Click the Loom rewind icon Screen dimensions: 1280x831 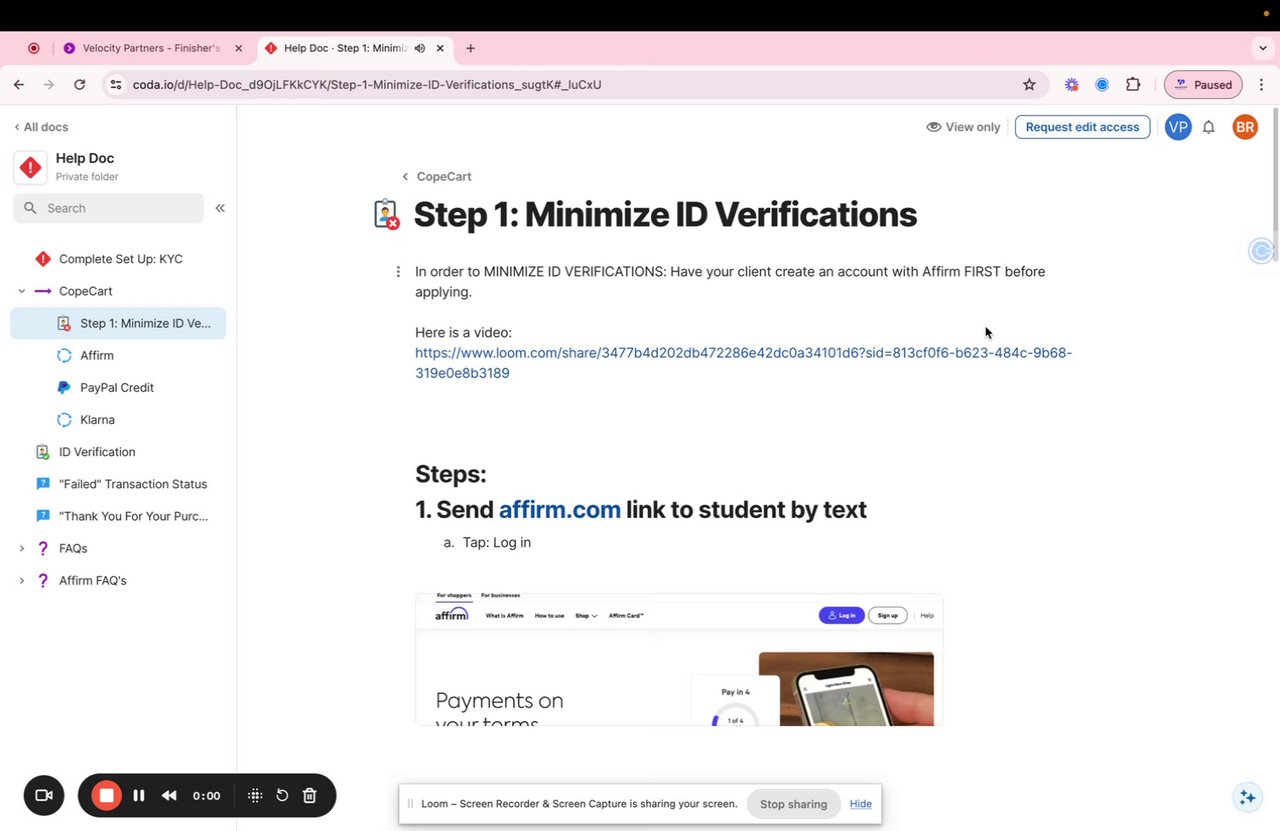[x=169, y=796]
